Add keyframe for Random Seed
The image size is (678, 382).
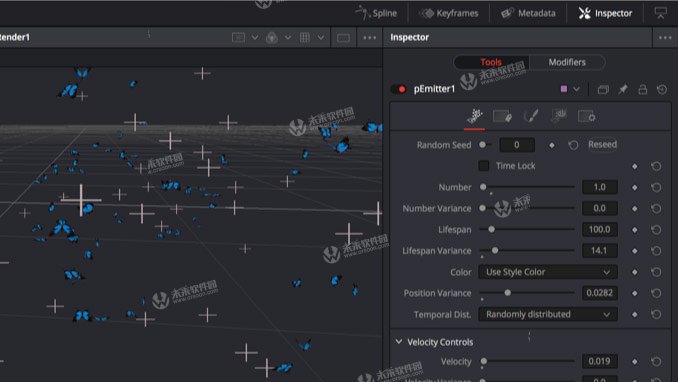(x=552, y=145)
